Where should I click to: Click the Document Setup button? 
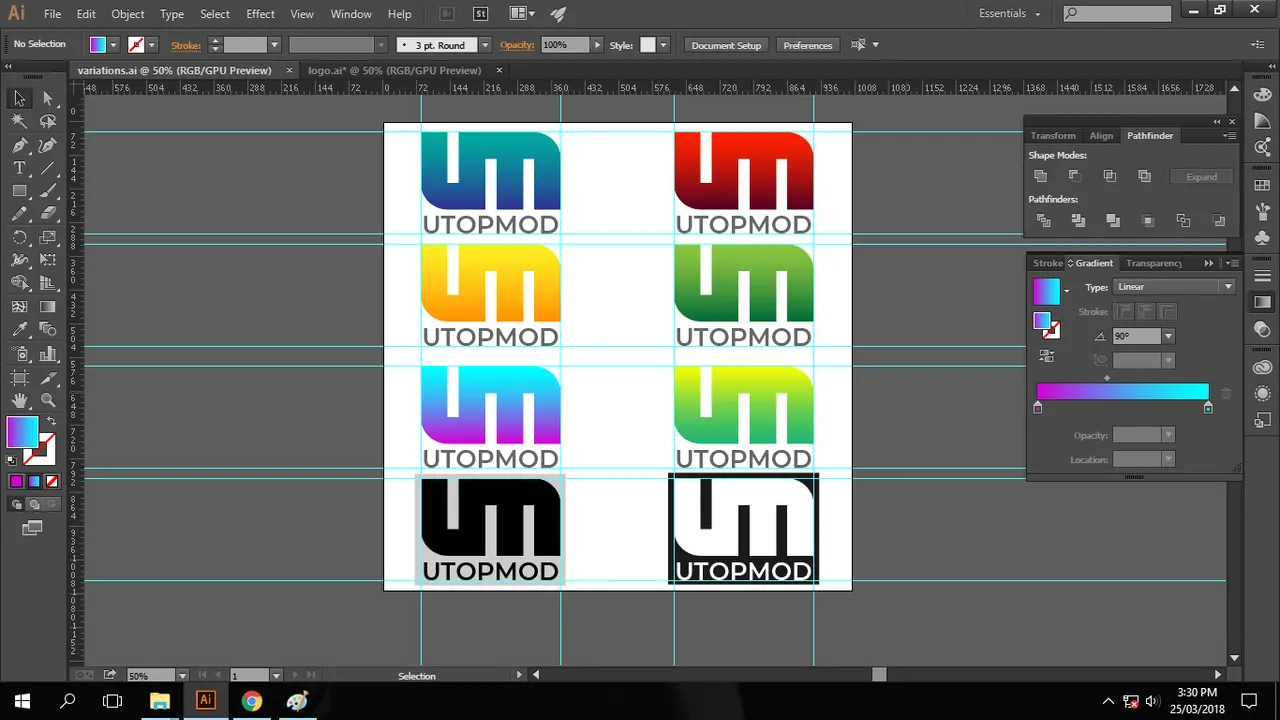point(726,45)
